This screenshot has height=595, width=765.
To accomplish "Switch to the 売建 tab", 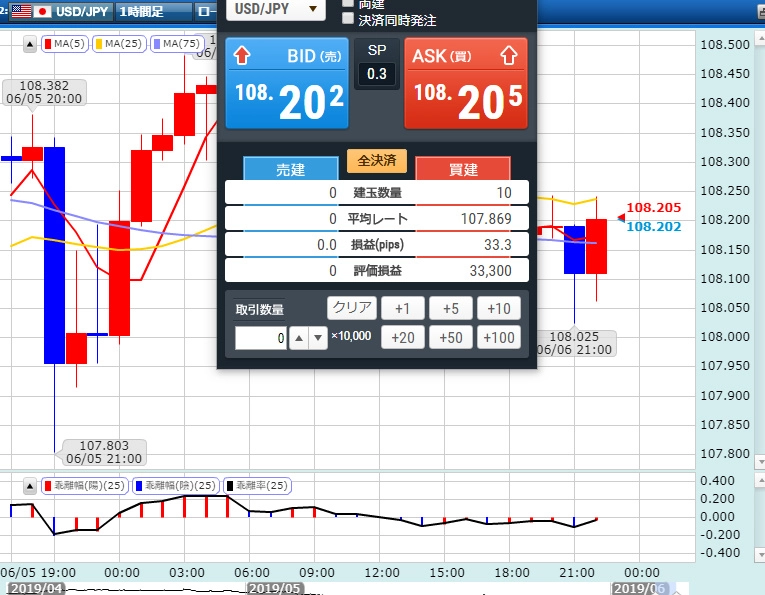I will coord(291,169).
